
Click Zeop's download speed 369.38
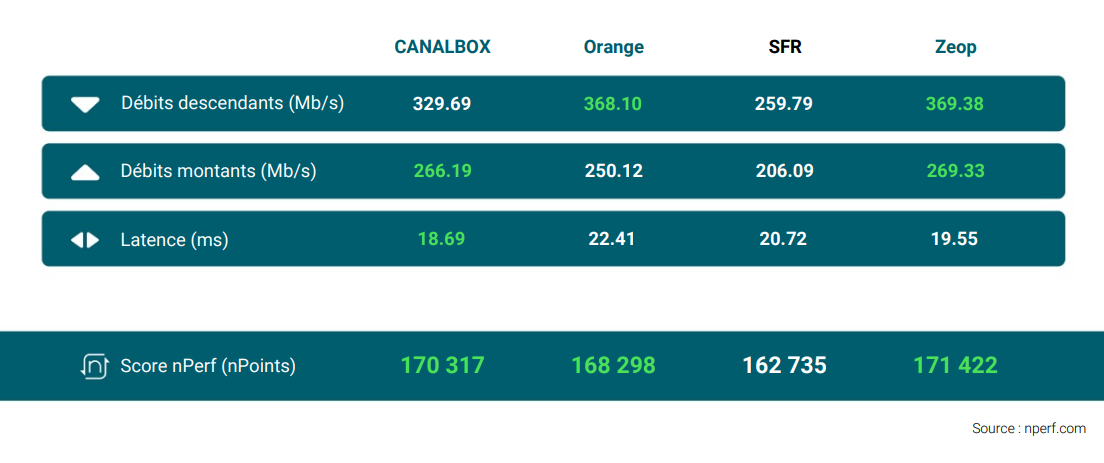(955, 104)
